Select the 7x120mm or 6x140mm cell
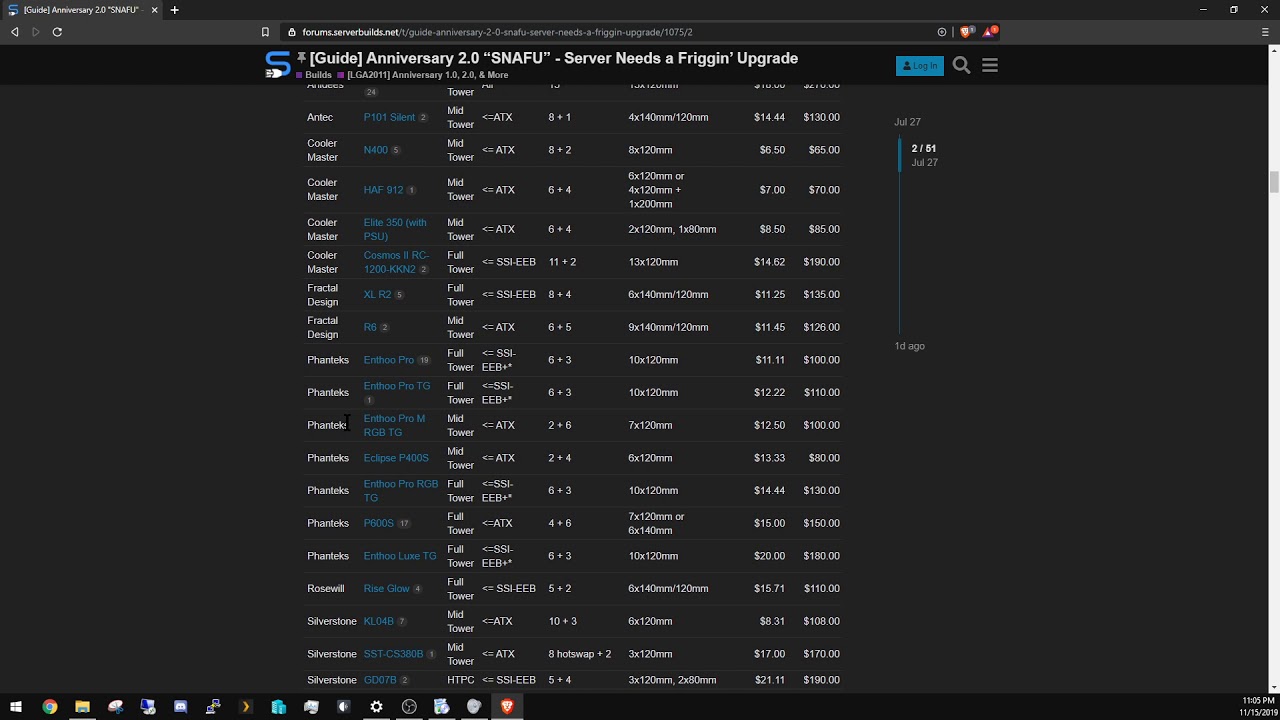1280x720 pixels. 656,523
